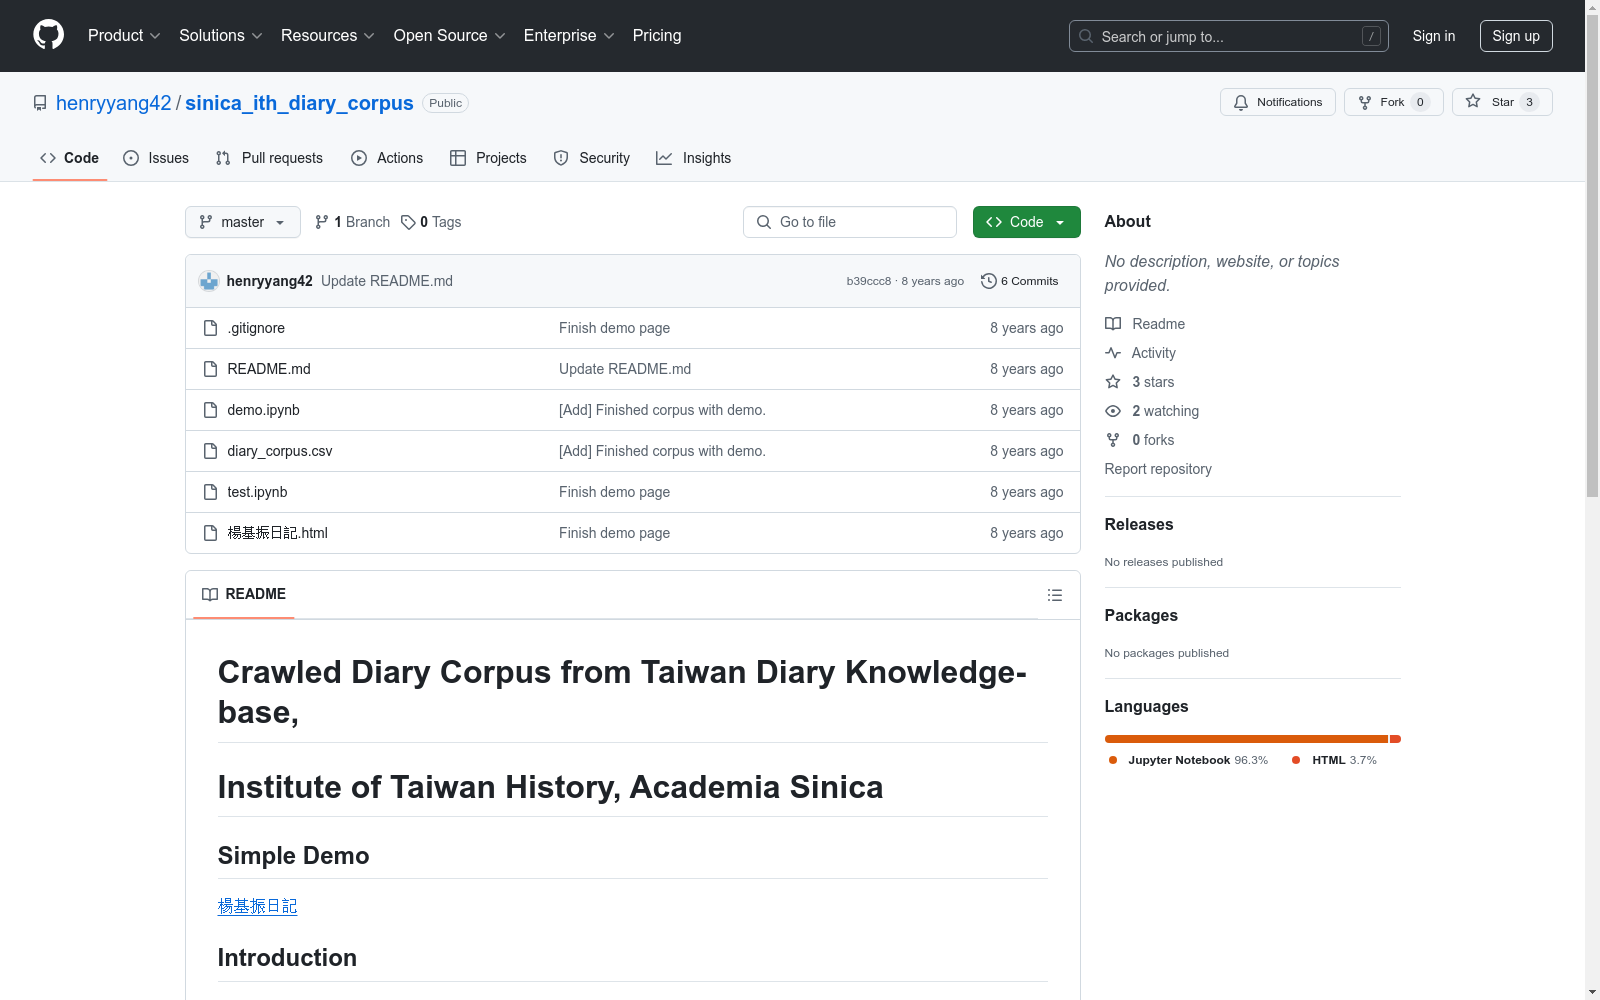Click the file icon next to 楊基振日記.html
The image size is (1600, 1000).
(x=210, y=533)
